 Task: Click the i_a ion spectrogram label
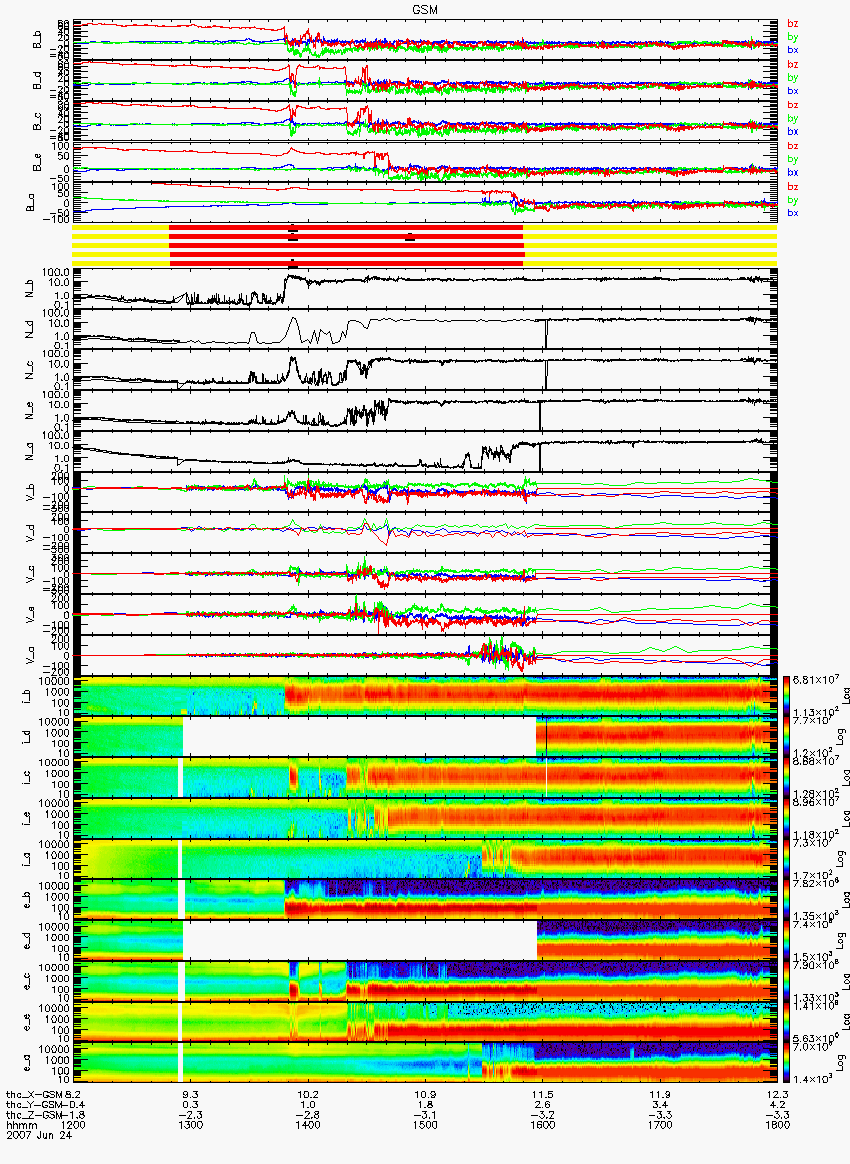26,859
